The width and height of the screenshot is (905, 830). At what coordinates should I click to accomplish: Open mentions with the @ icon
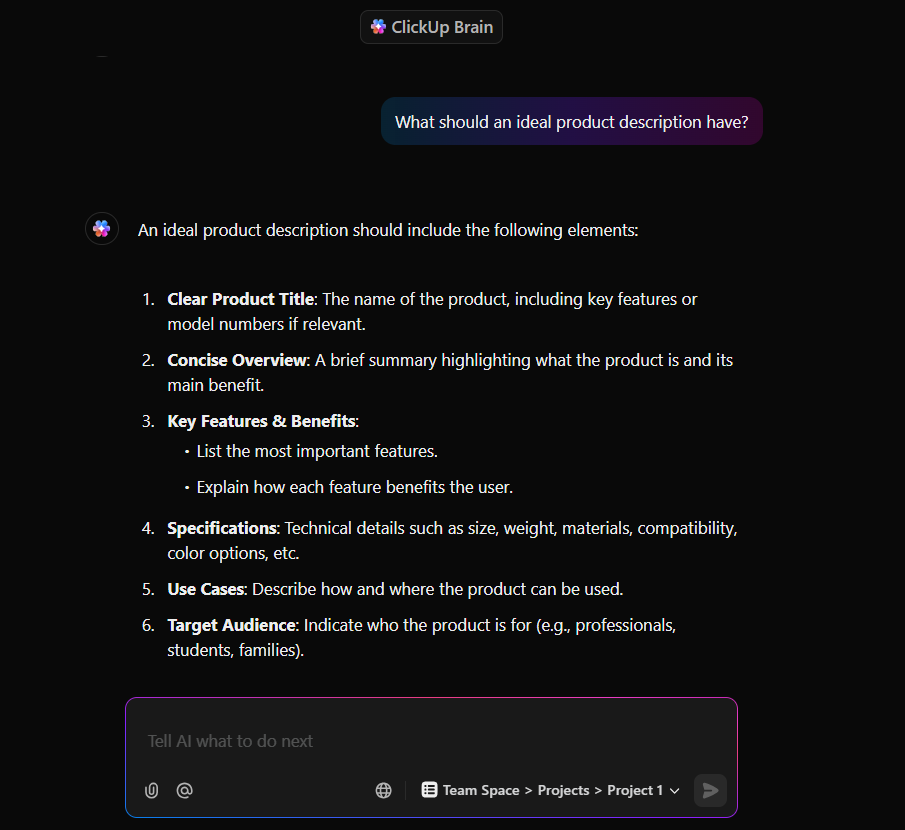pyautogui.click(x=184, y=790)
